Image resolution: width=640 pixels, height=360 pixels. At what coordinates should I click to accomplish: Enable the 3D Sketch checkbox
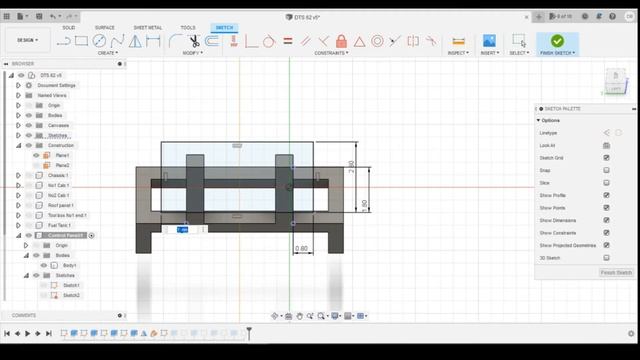[606, 258]
